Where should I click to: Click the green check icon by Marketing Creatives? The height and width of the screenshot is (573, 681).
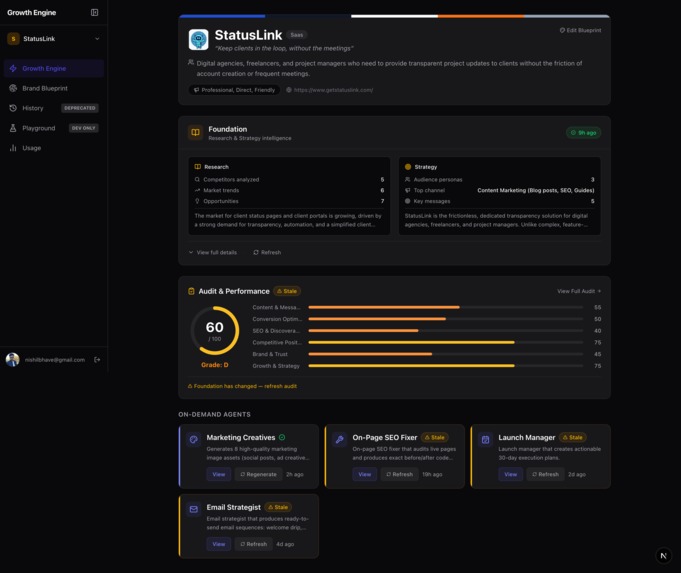(282, 437)
